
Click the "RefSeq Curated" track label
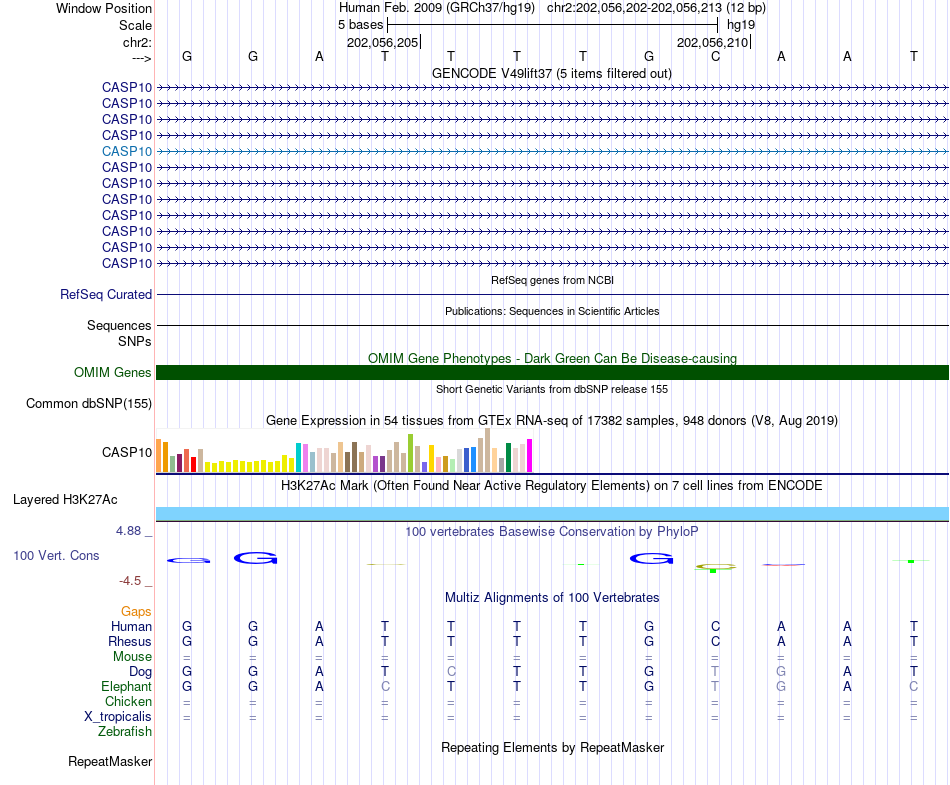106,294
